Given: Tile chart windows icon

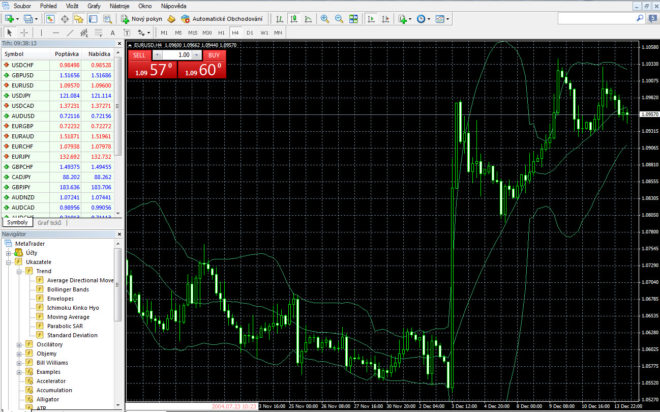Looking at the screenshot, I should pos(354,19).
